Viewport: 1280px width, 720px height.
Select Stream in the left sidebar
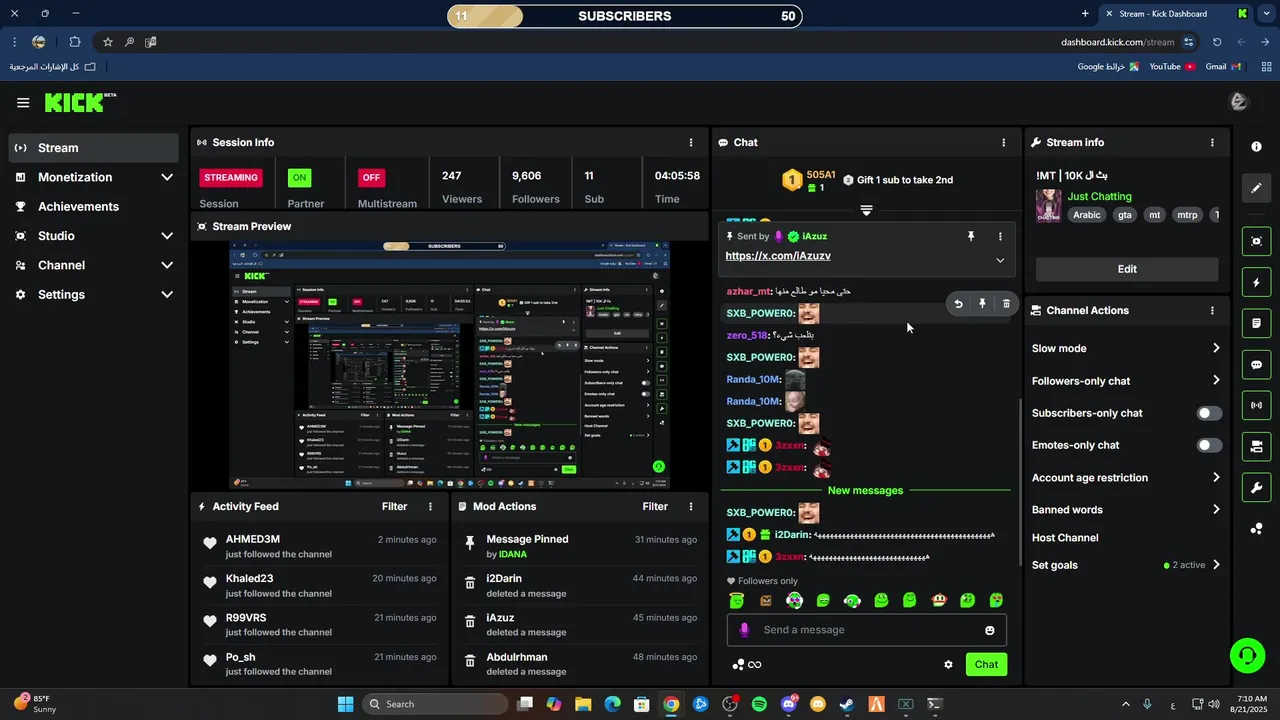point(94,148)
